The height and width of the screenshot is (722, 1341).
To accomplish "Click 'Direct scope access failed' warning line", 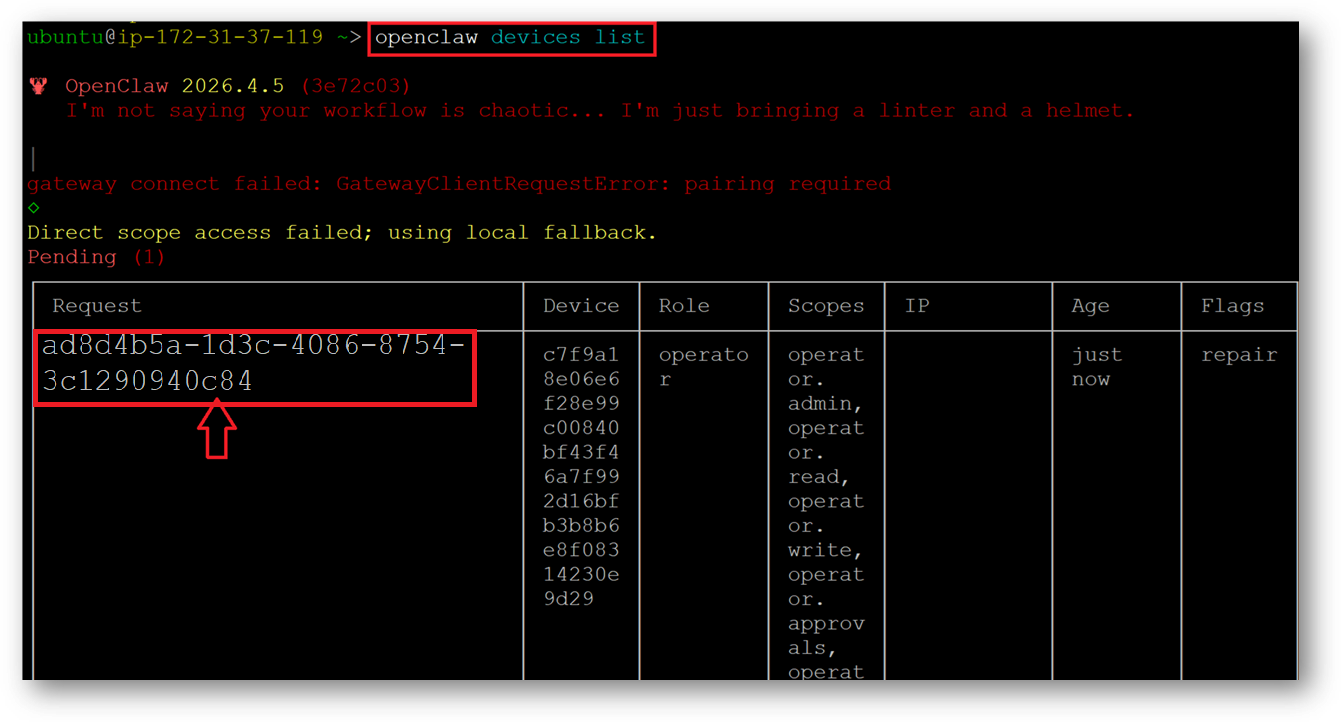I will (x=342, y=232).
